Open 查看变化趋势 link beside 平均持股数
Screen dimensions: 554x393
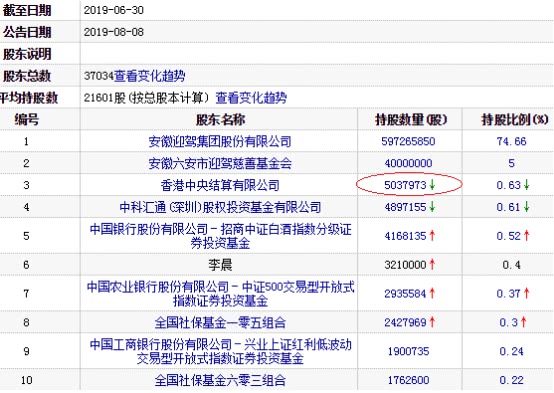click(251, 98)
